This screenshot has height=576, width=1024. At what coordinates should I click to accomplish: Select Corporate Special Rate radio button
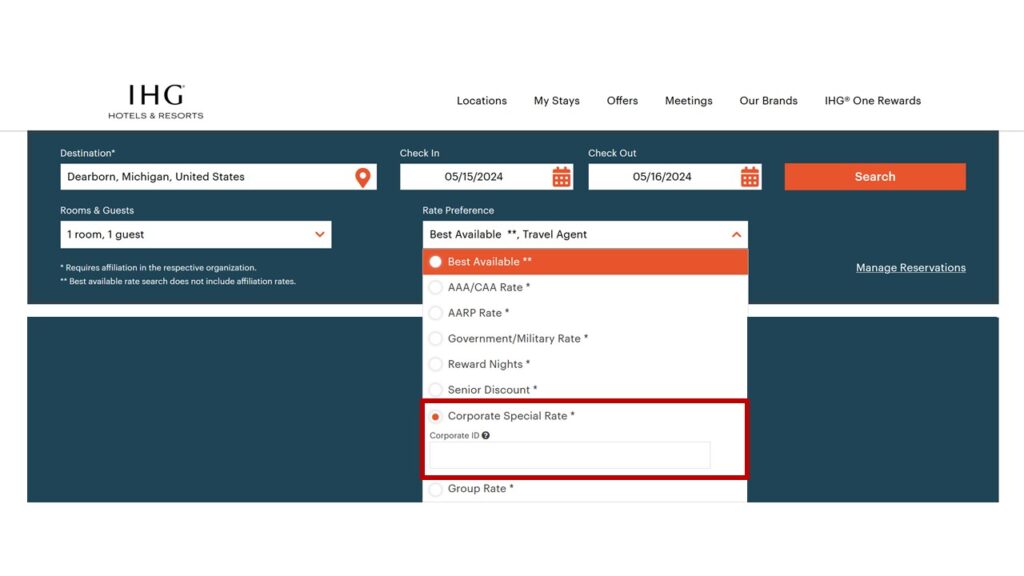[436, 416]
